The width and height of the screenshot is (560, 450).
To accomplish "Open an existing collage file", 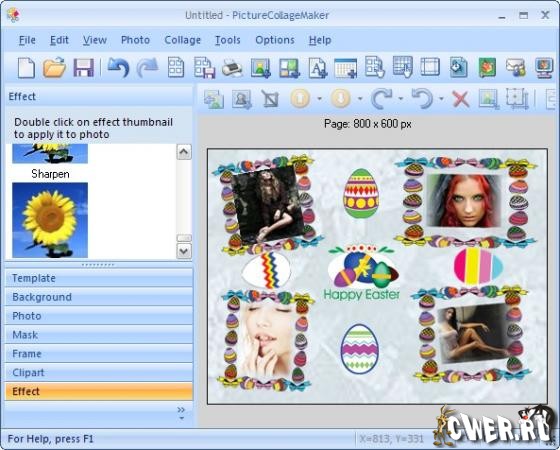I will pyautogui.click(x=54, y=68).
